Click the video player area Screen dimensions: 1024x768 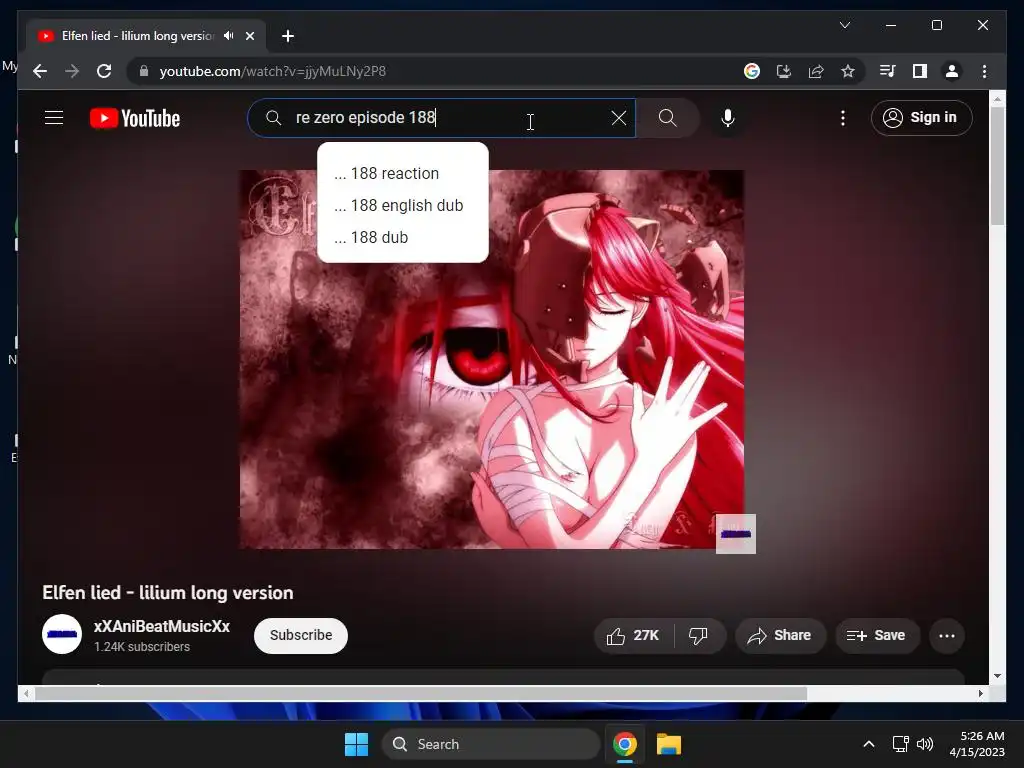pyautogui.click(x=491, y=359)
